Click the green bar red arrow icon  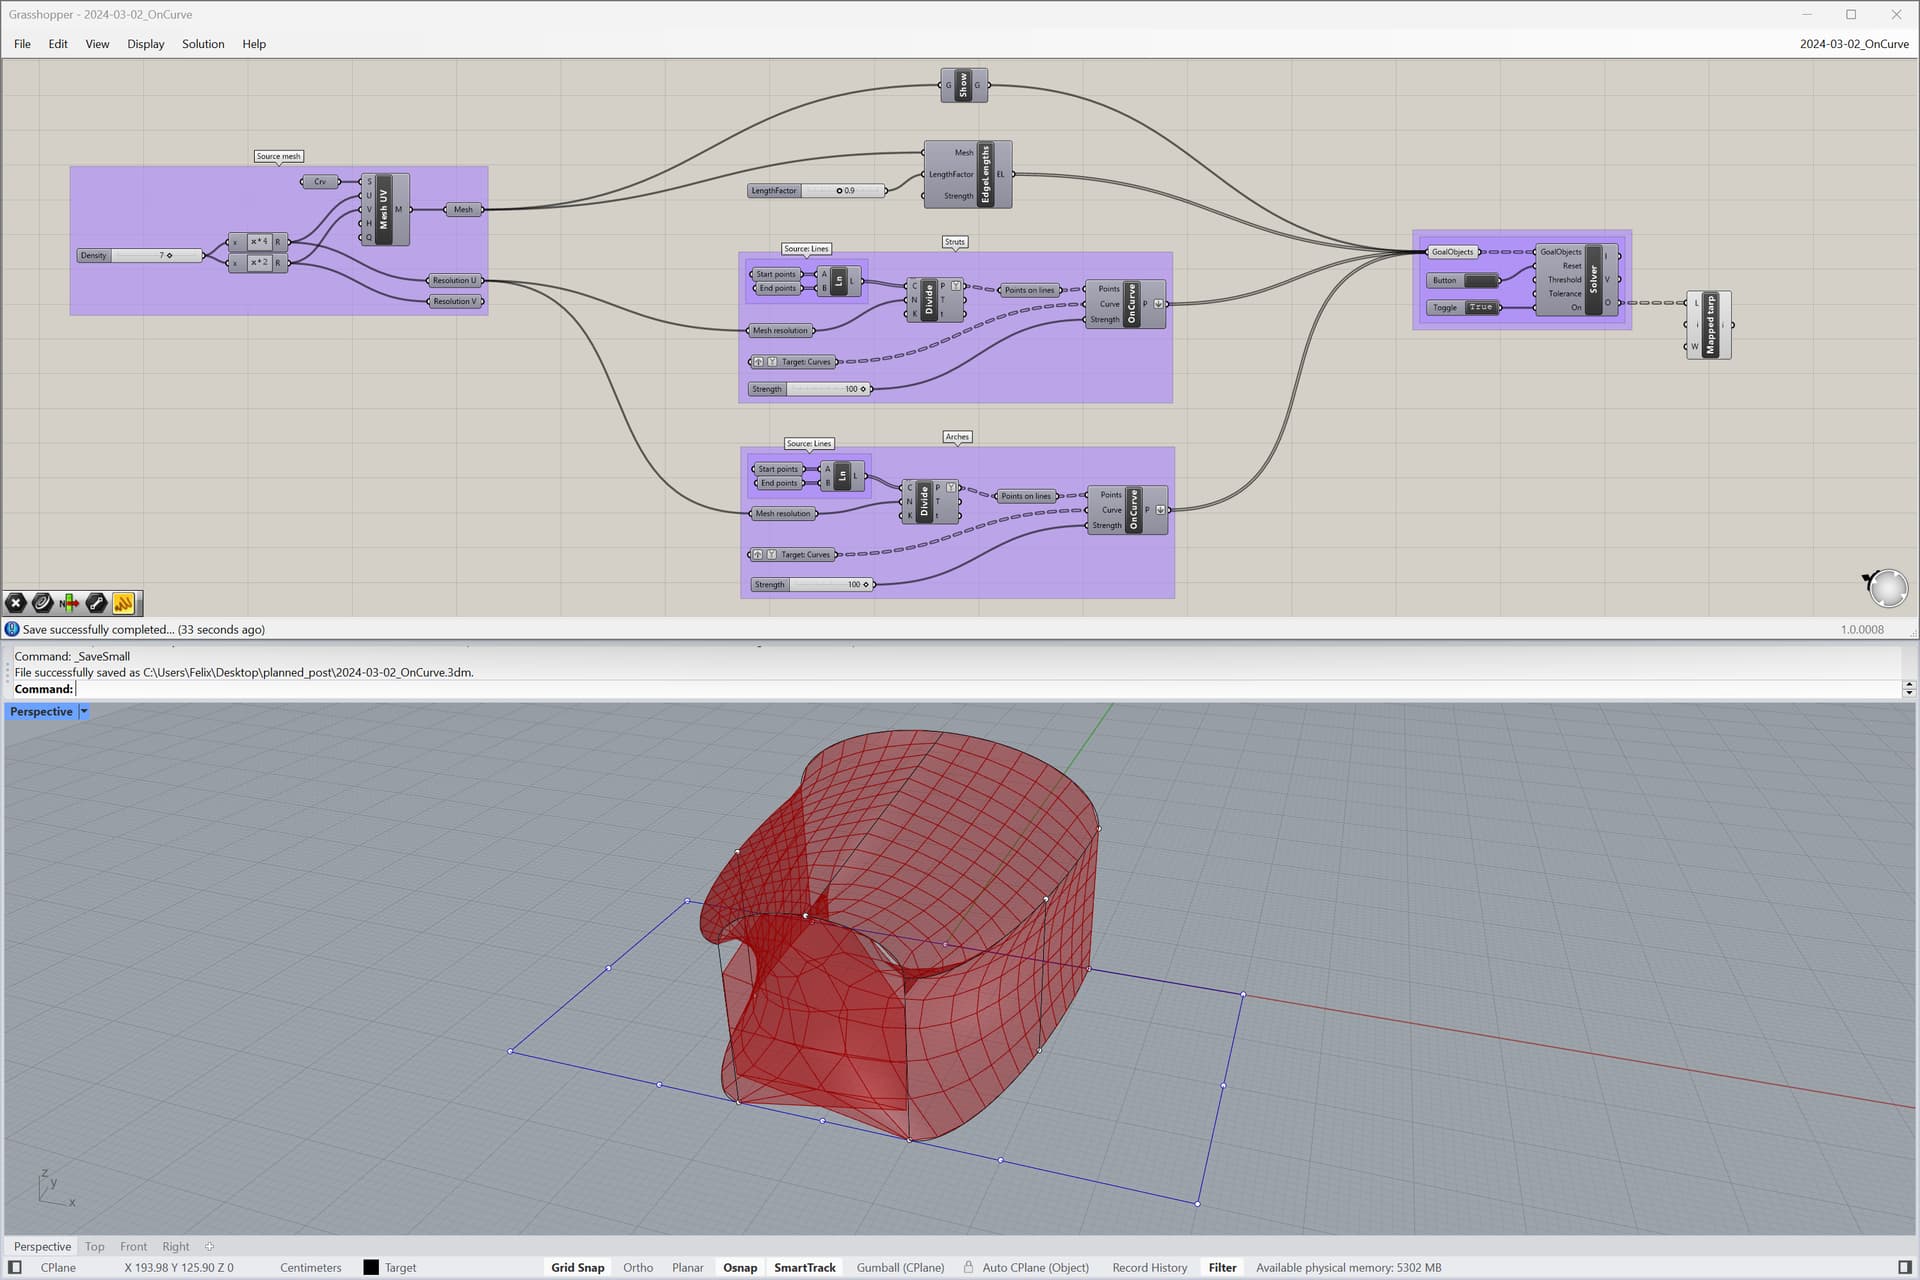point(69,602)
